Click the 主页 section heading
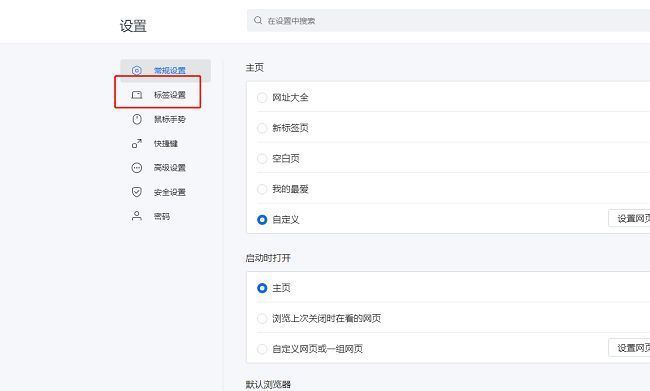This screenshot has width=650, height=391. point(255,68)
